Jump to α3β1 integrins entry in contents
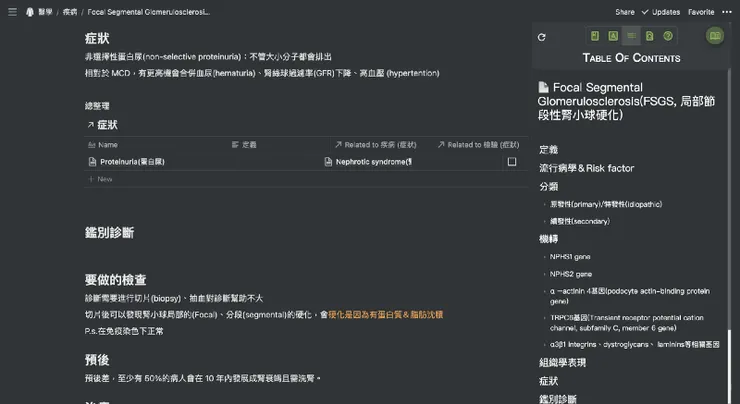This screenshot has width=740, height=404. (x=634, y=345)
